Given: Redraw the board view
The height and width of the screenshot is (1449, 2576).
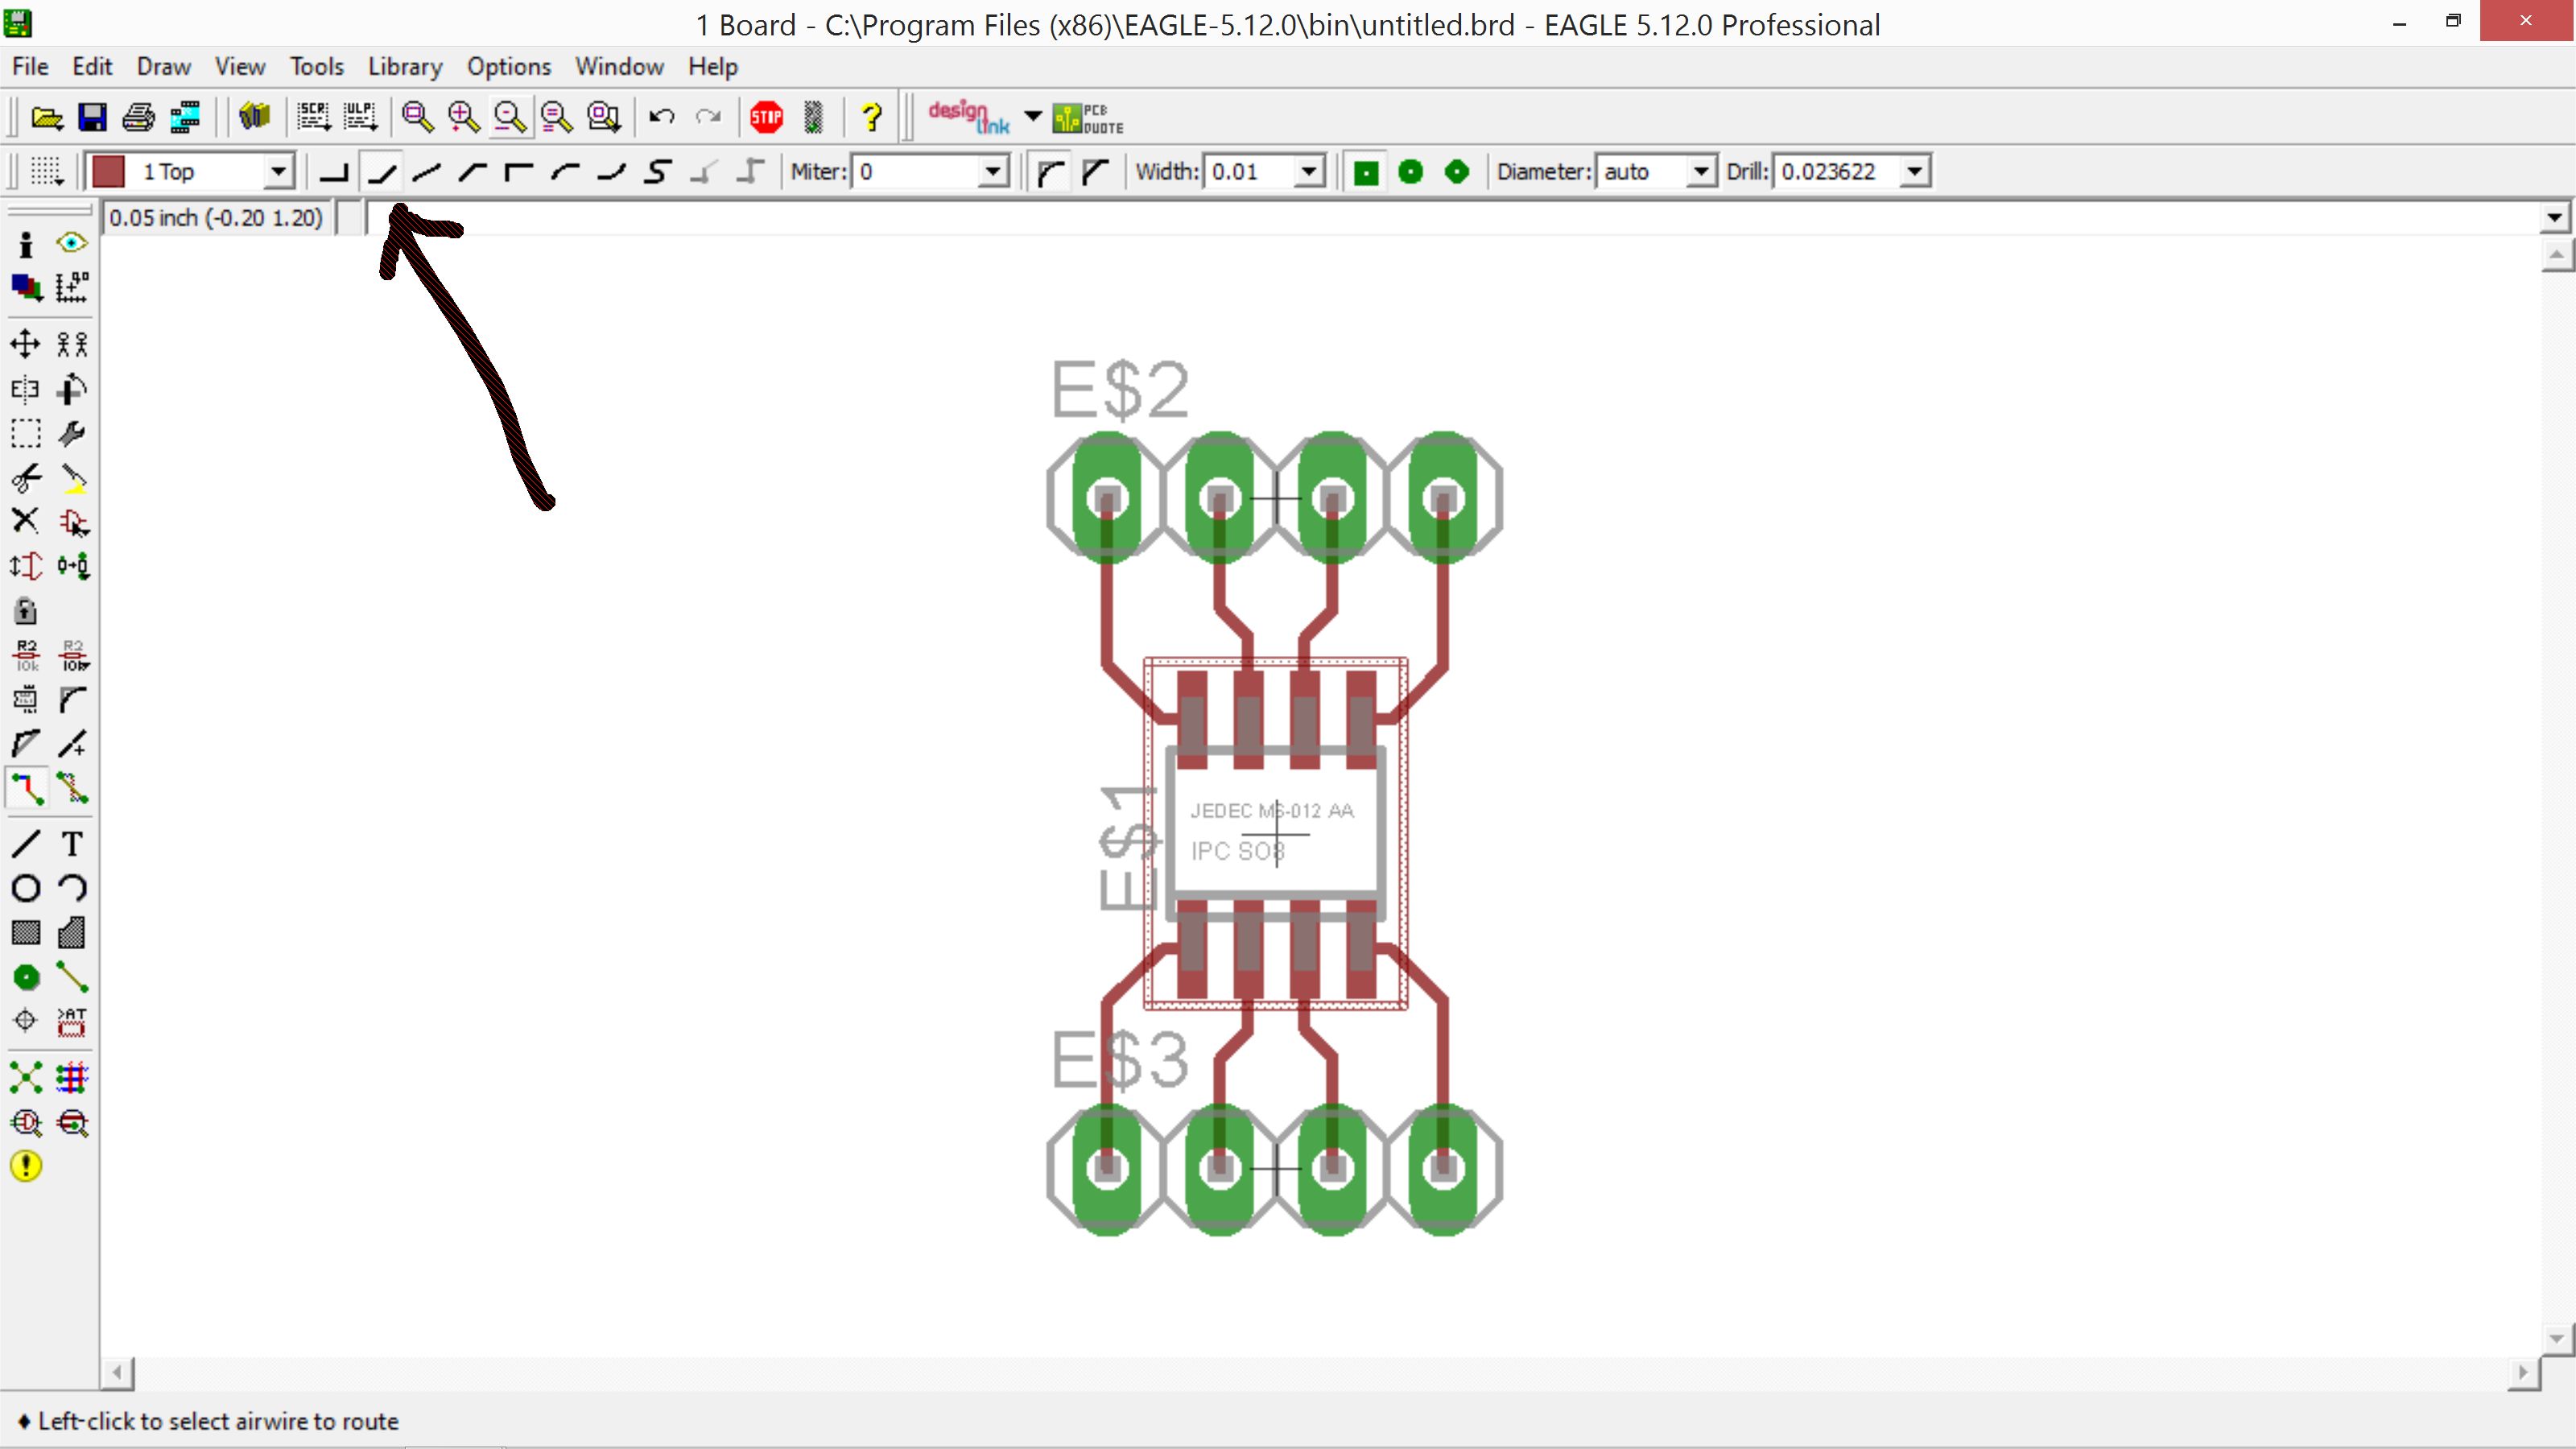Looking at the screenshot, I should point(557,118).
